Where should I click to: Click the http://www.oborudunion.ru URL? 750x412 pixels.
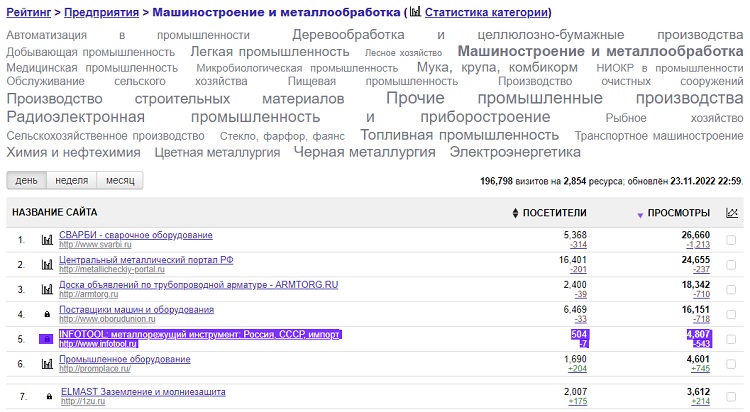click(x=107, y=319)
